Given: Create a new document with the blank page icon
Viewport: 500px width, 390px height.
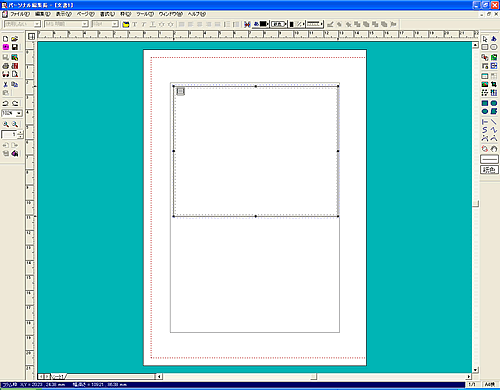Looking at the screenshot, I should coord(5,39).
